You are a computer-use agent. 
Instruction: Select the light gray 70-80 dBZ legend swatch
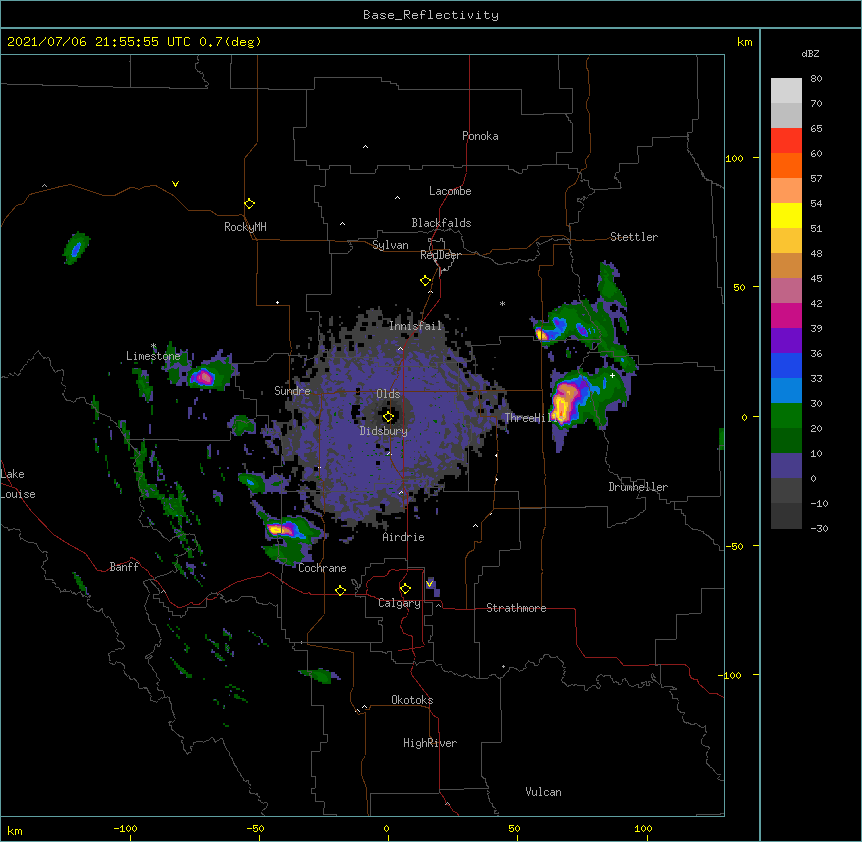[x=786, y=91]
